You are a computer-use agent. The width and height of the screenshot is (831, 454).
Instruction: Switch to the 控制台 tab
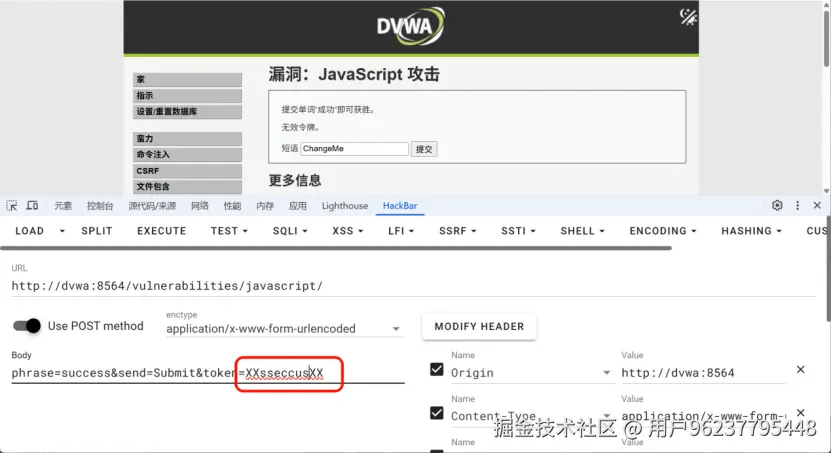point(100,206)
